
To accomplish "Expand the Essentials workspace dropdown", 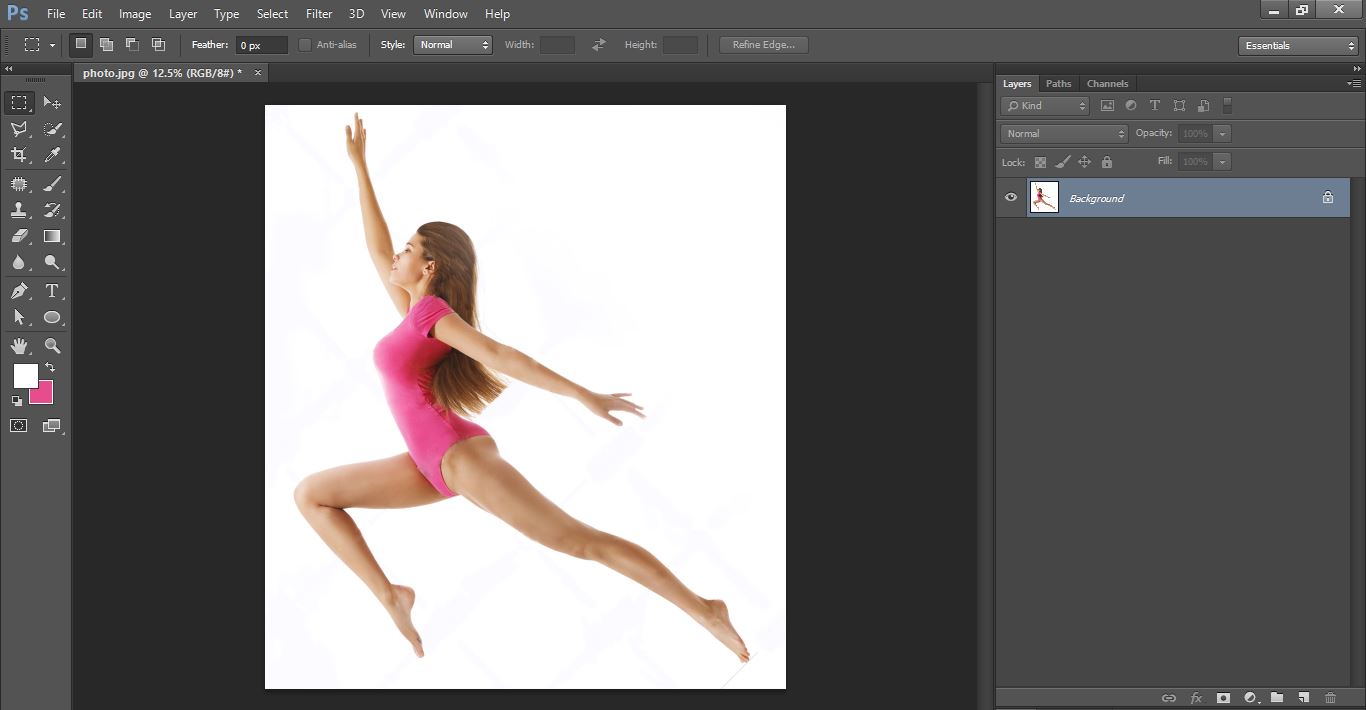I will pyautogui.click(x=1297, y=46).
